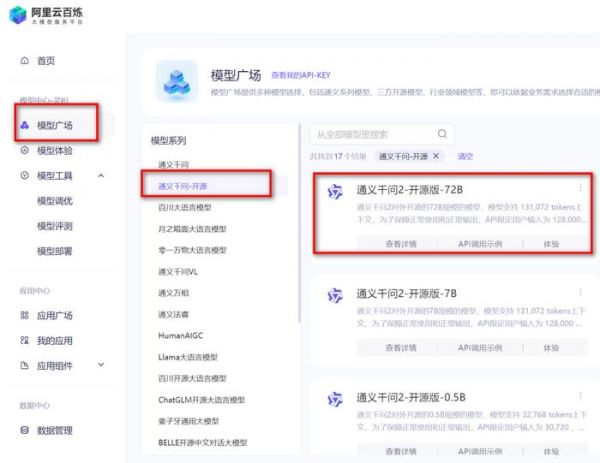Expand the 应用组件 sidebar group

(x=99, y=366)
